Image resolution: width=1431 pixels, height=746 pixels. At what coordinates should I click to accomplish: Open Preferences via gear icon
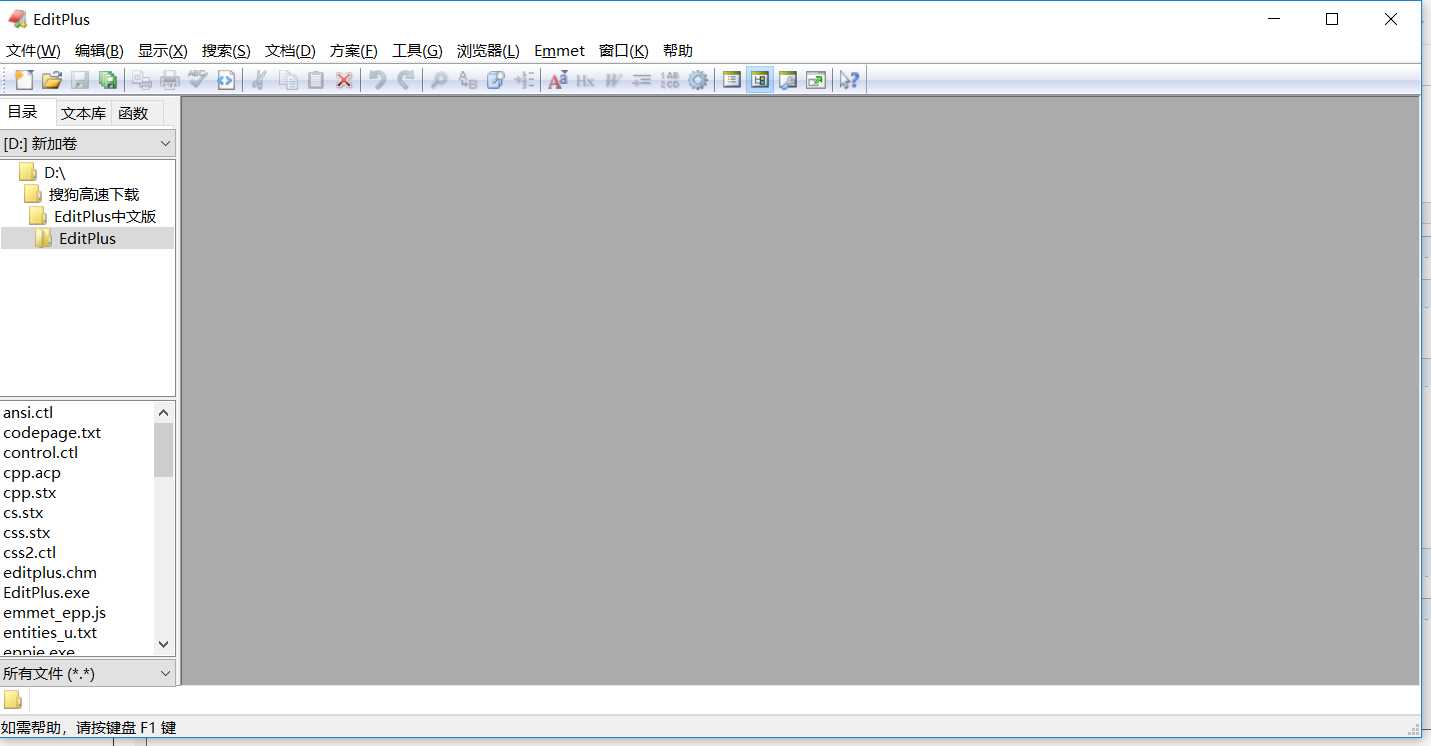pyautogui.click(x=698, y=80)
